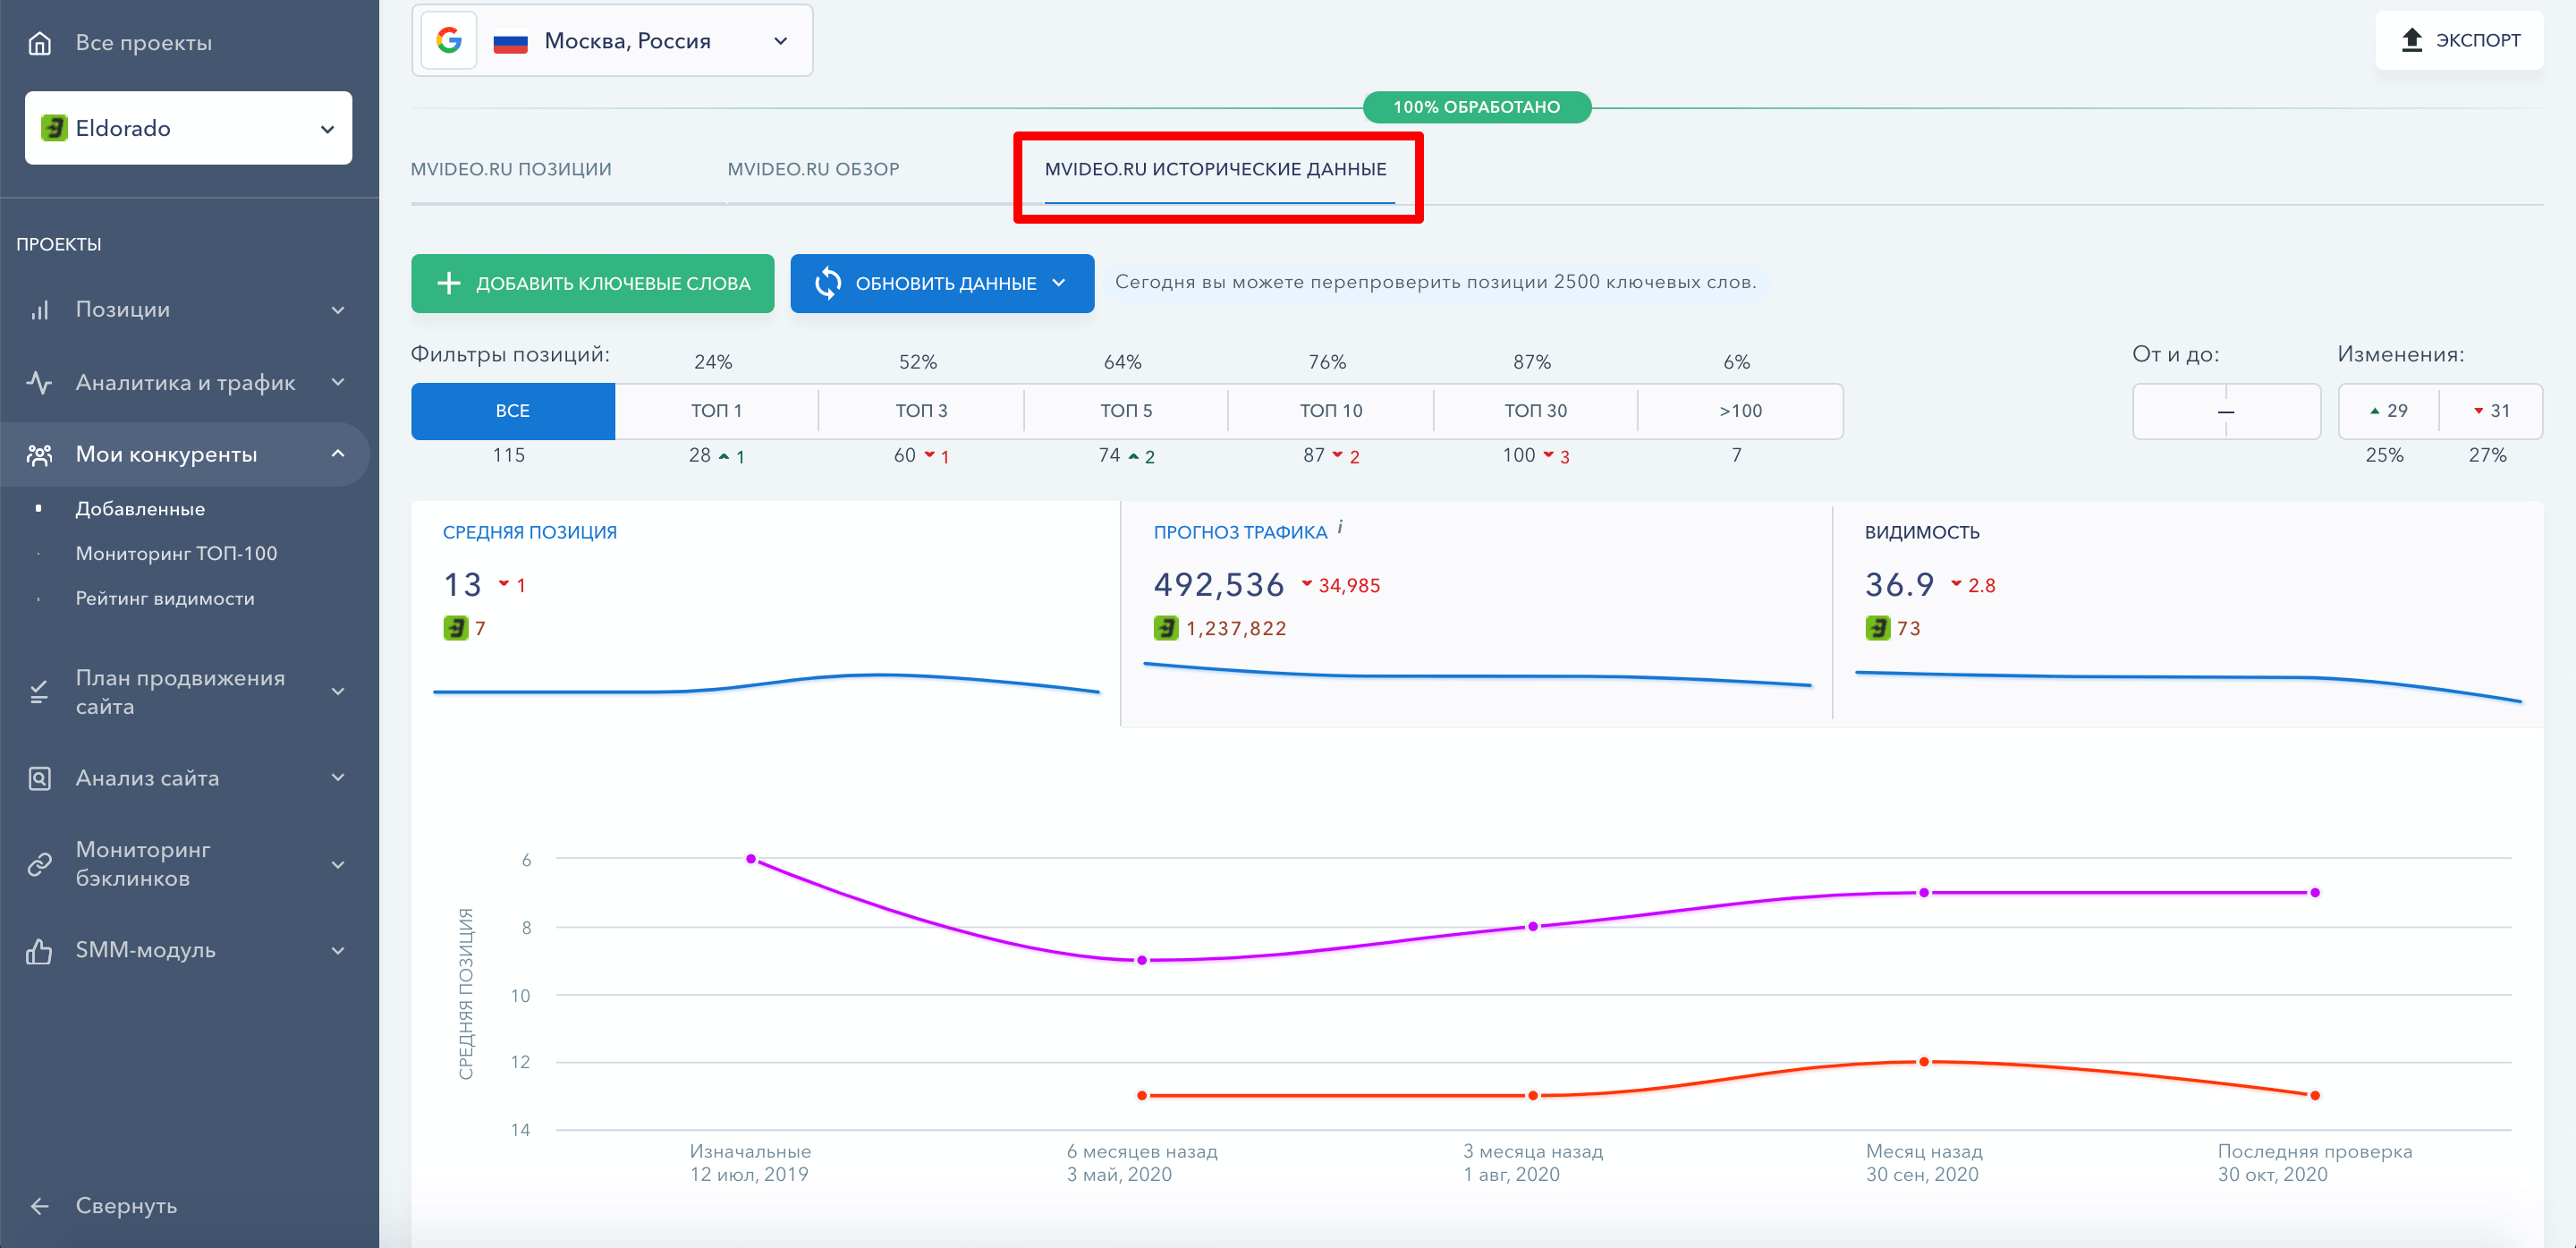Open Добавленные competitors submenu item
The width and height of the screenshot is (2576, 1248).
[x=141, y=509]
